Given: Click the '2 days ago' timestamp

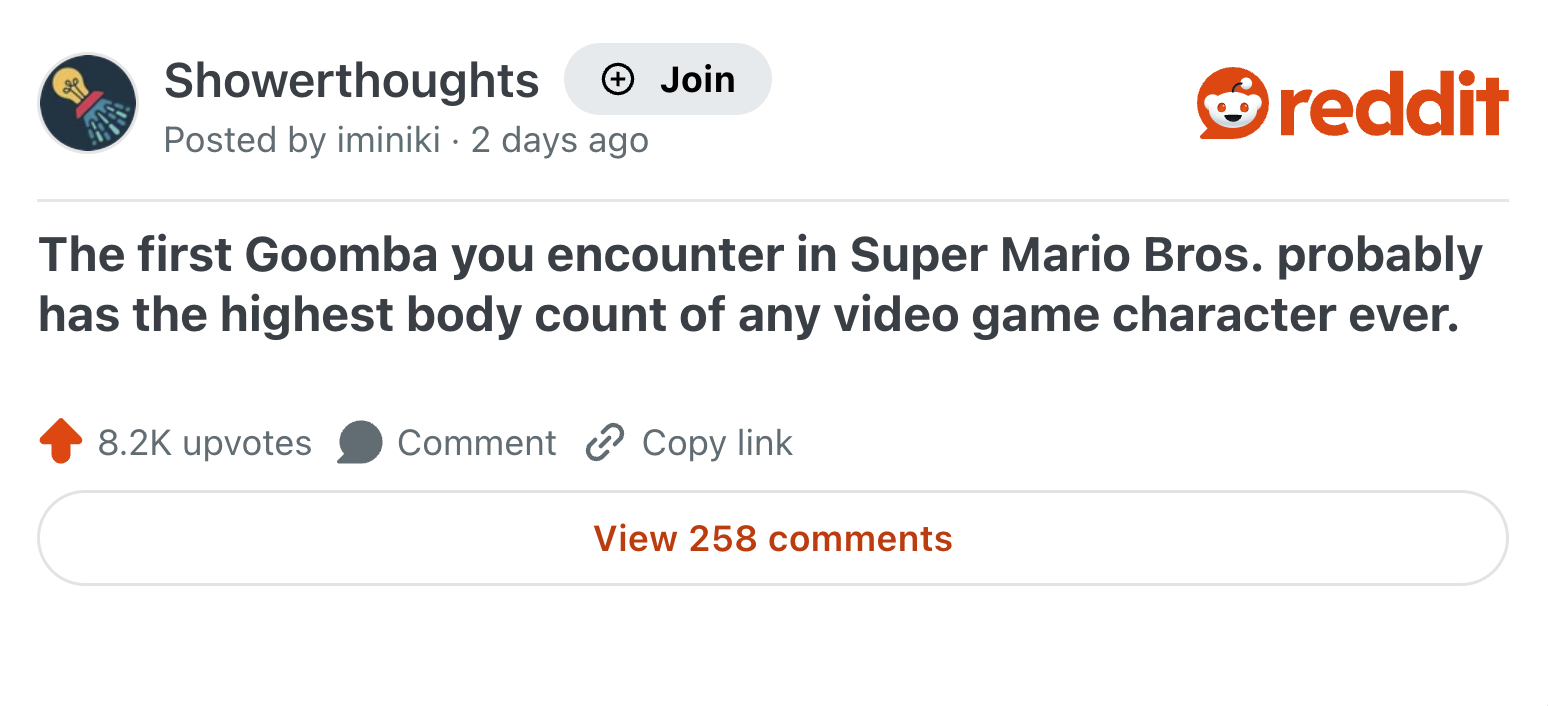Looking at the screenshot, I should (x=560, y=140).
